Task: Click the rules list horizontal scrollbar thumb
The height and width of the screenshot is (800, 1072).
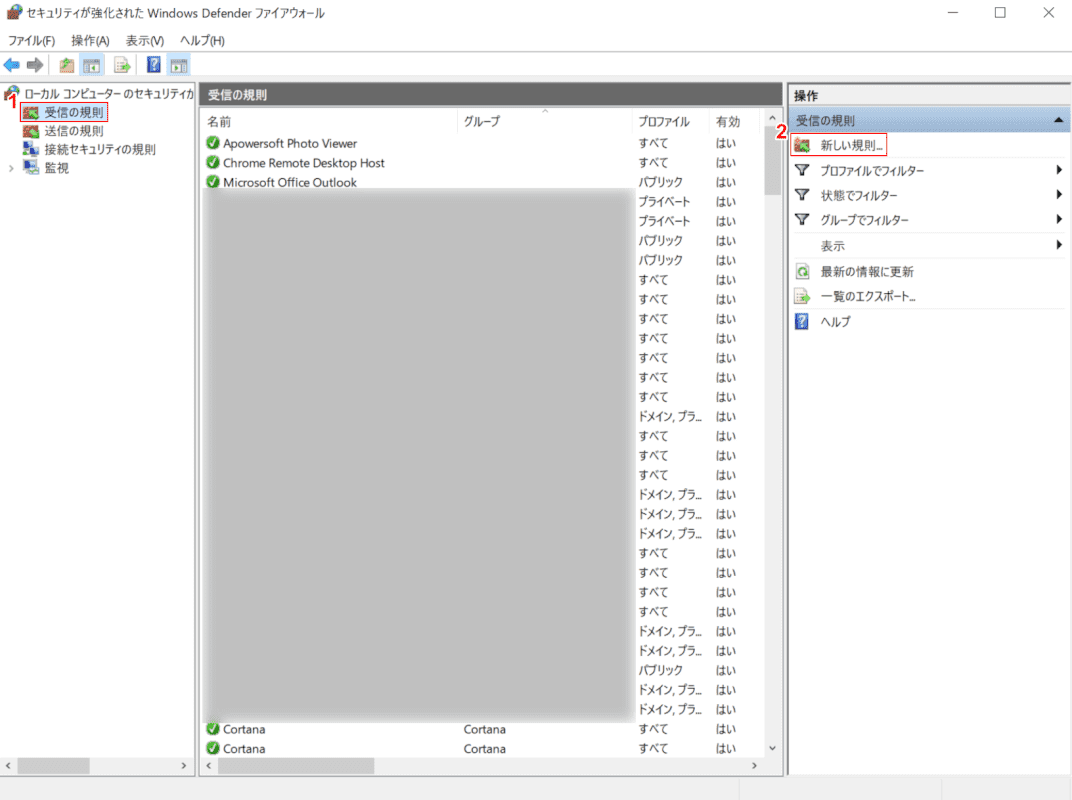Action: [296, 766]
